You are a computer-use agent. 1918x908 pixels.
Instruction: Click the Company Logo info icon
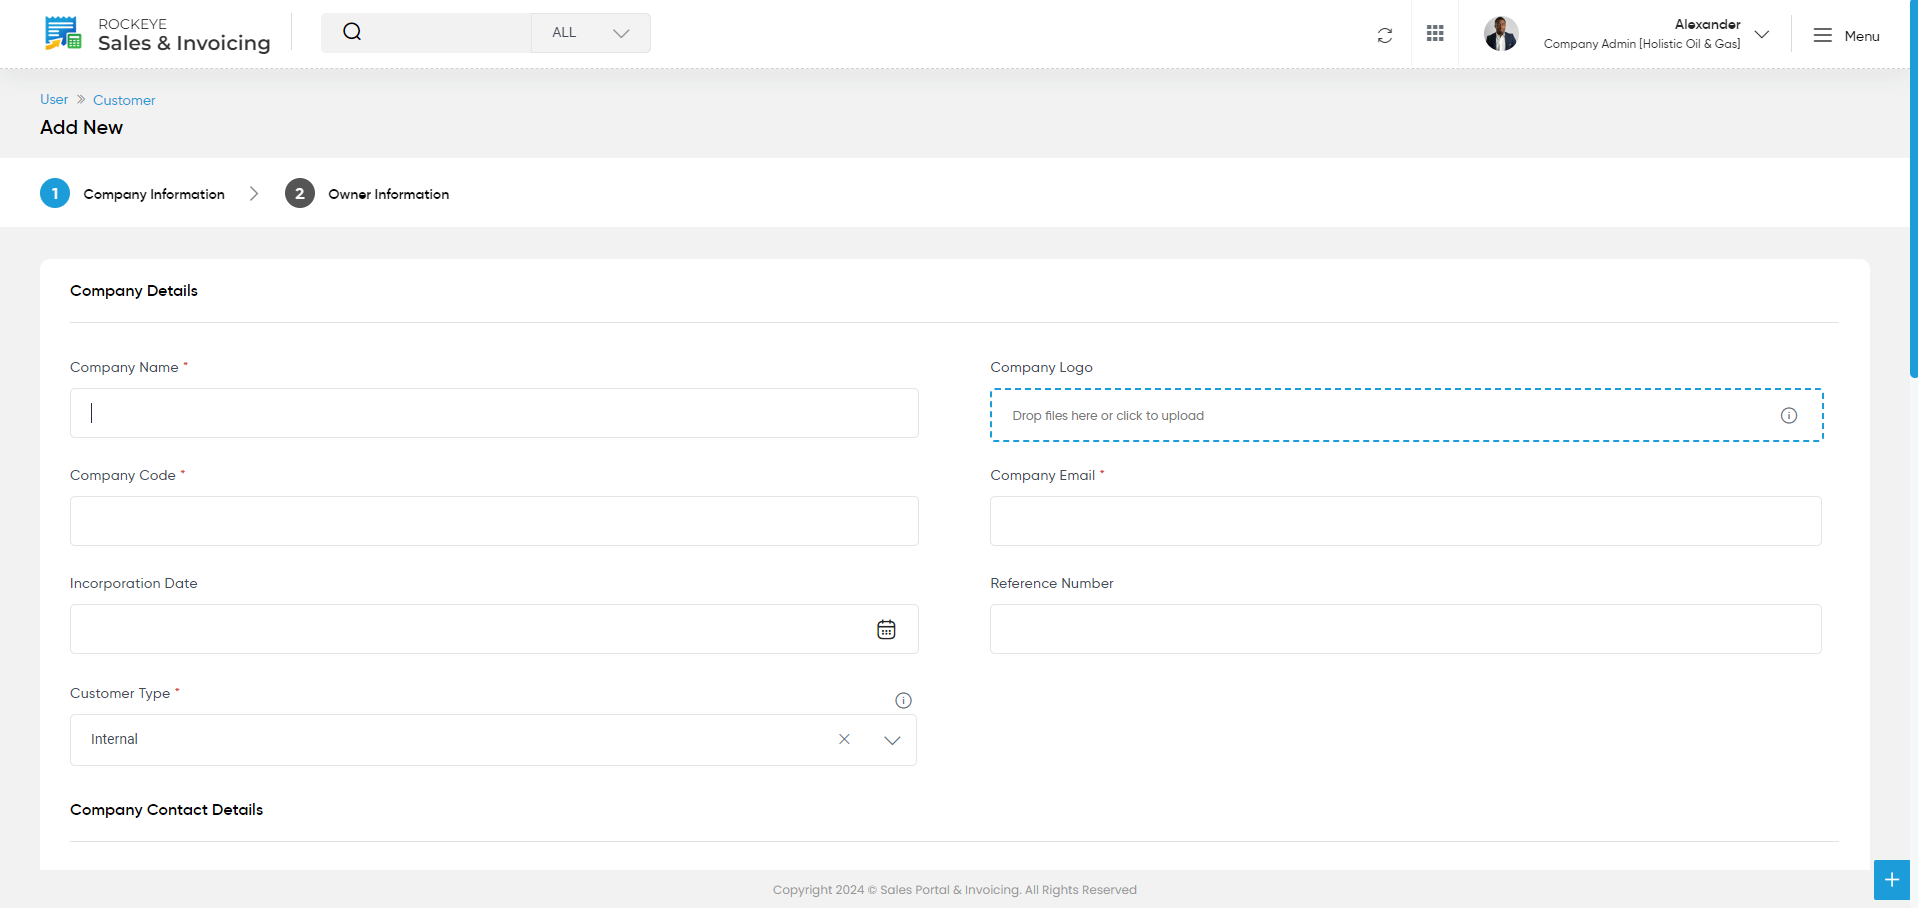(x=1789, y=415)
